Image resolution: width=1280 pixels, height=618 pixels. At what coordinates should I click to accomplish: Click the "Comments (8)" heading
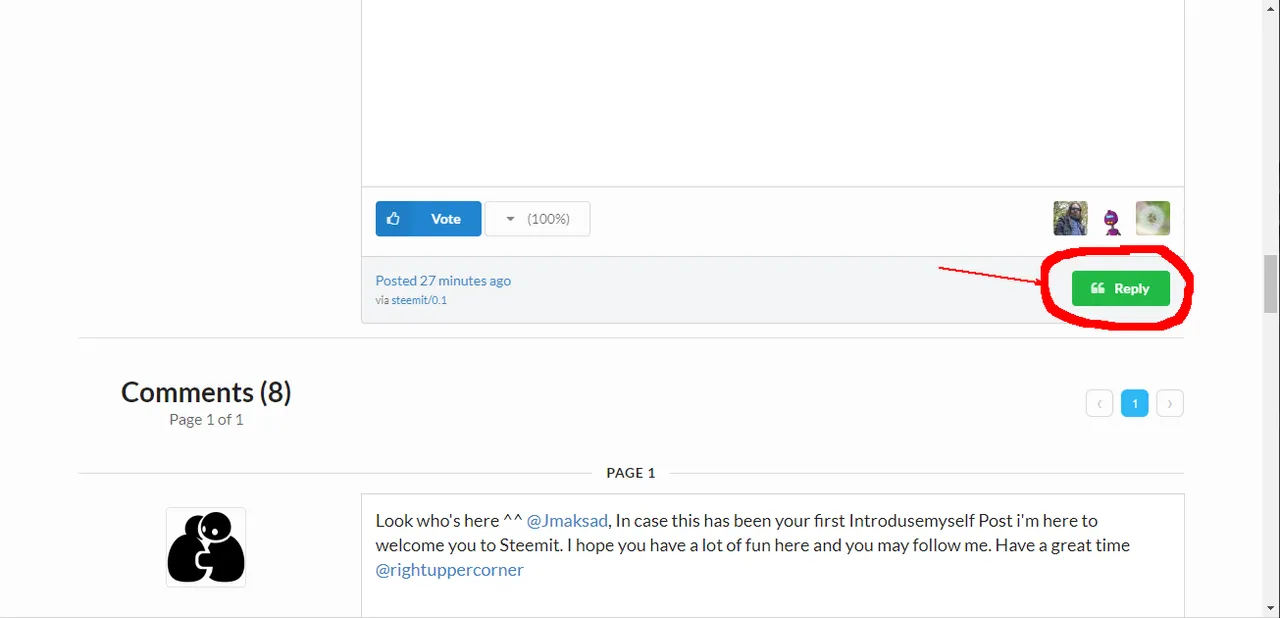[206, 392]
